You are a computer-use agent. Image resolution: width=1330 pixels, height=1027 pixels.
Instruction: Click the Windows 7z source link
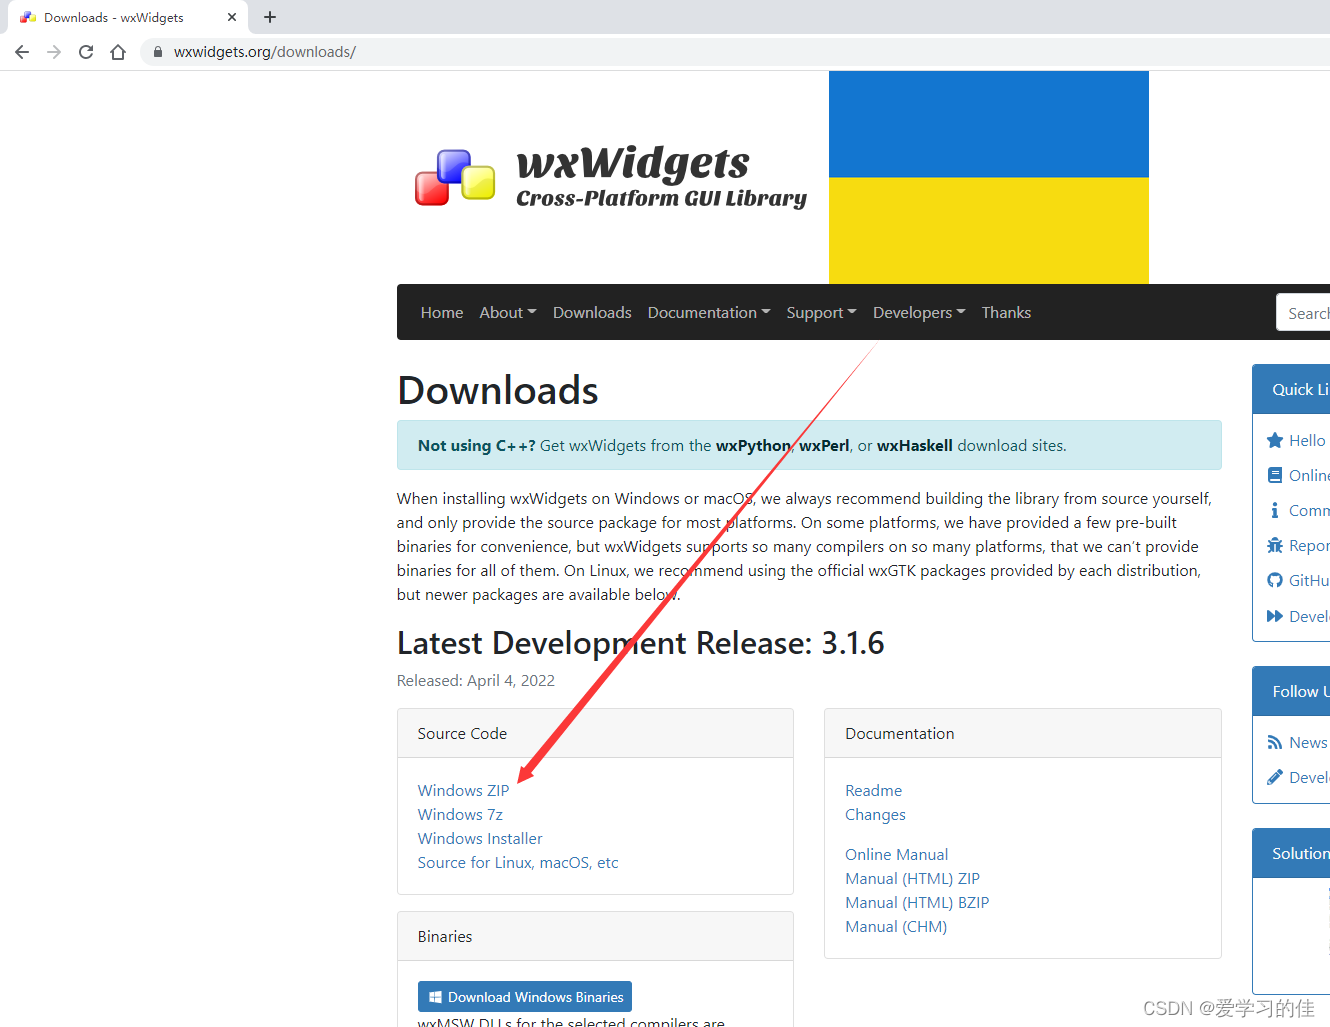[460, 814]
